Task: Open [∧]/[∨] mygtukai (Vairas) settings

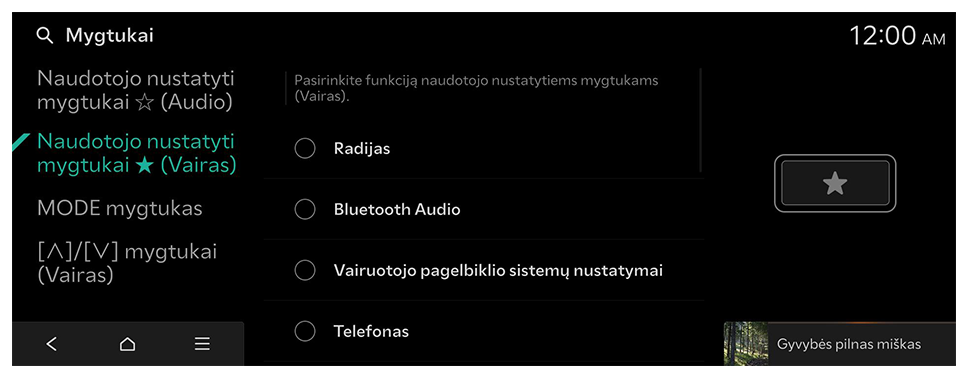Action: click(127, 263)
